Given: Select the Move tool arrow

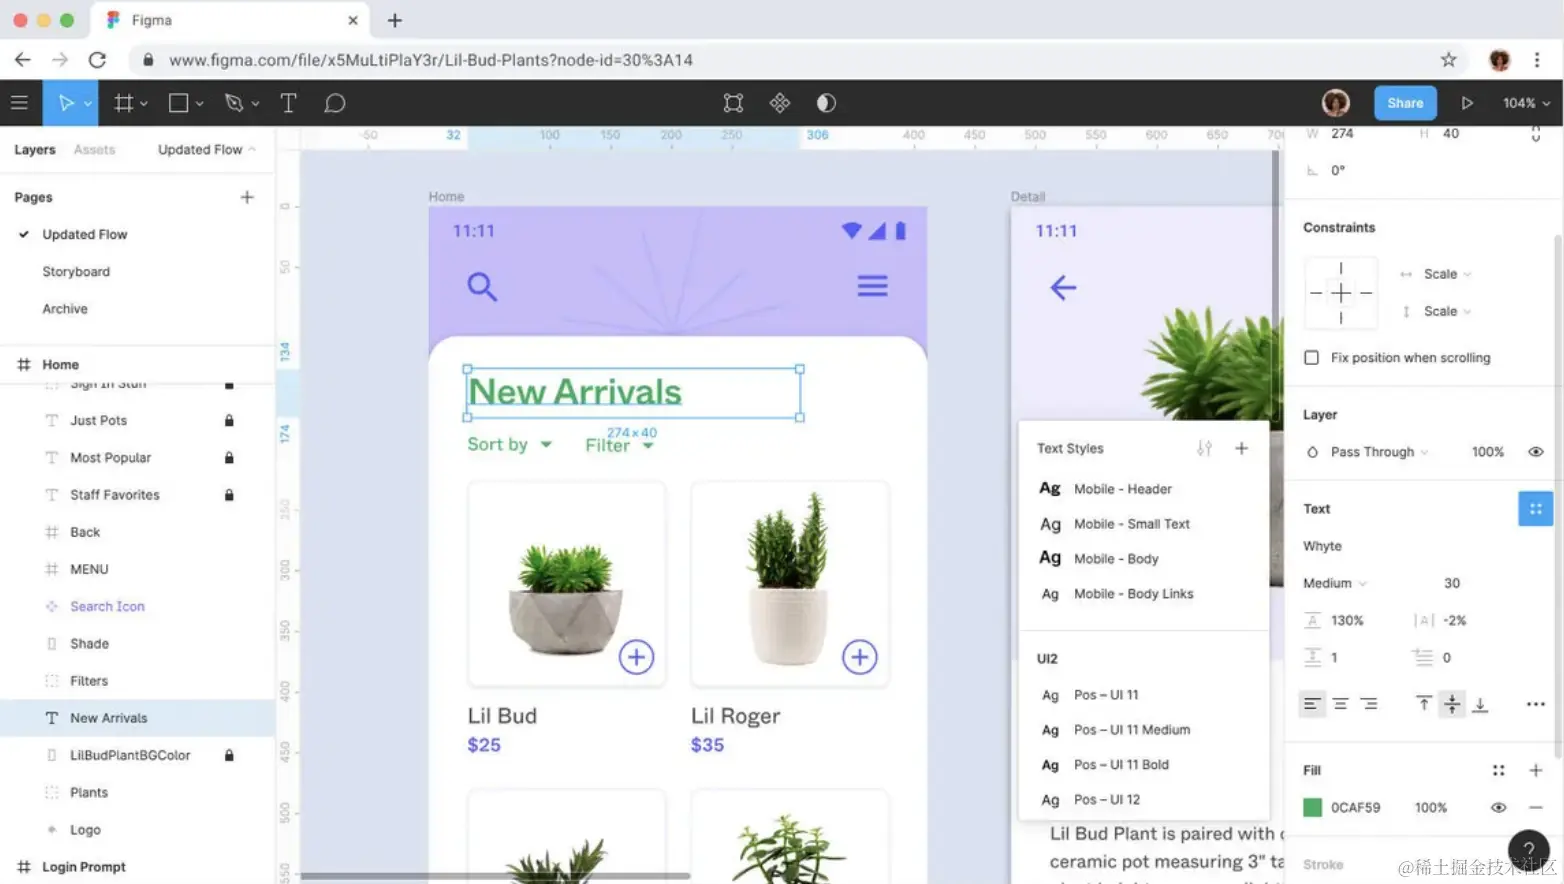Looking at the screenshot, I should click(66, 103).
